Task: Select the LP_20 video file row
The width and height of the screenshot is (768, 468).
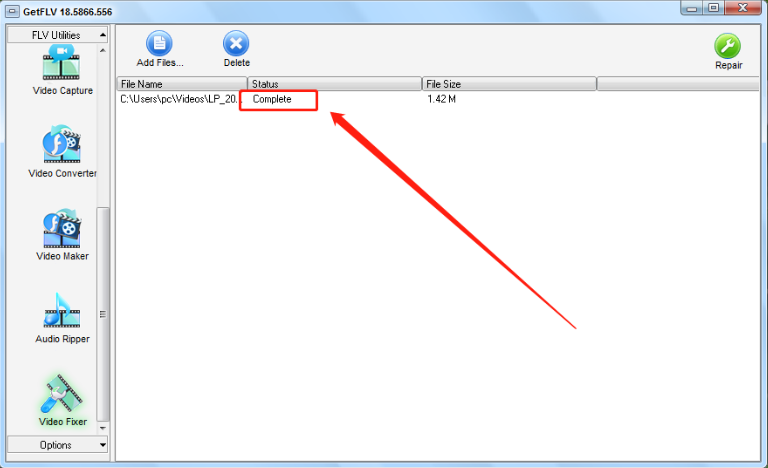Action: [x=437, y=99]
